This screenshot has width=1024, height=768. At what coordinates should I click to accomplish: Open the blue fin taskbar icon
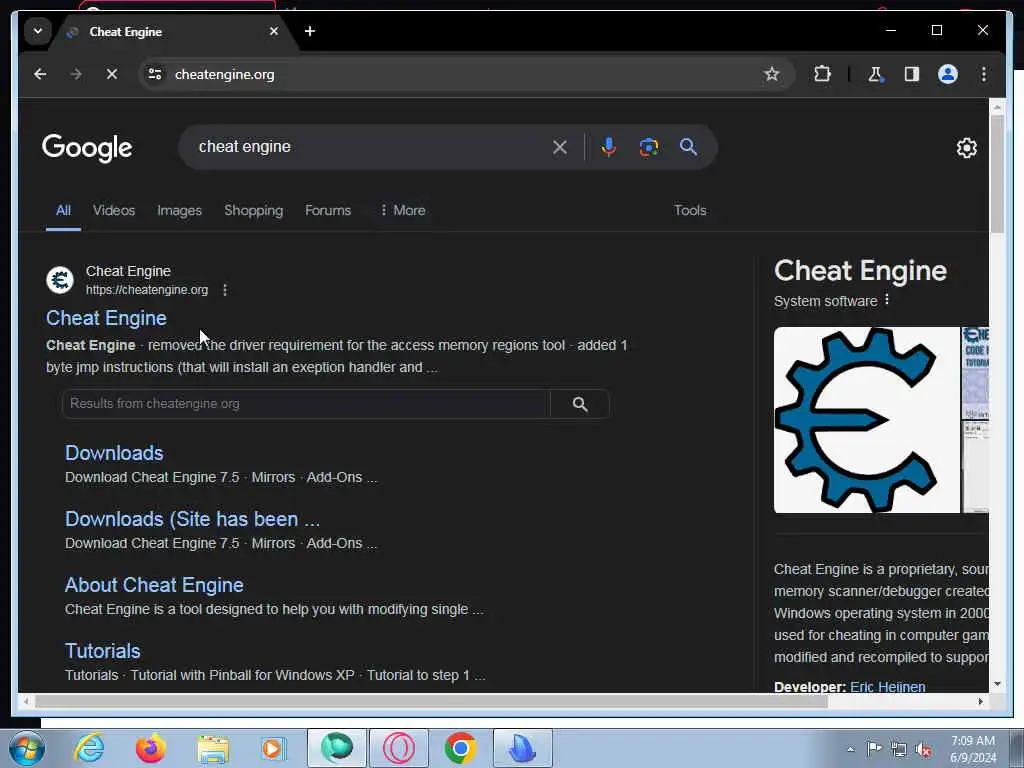[522, 748]
